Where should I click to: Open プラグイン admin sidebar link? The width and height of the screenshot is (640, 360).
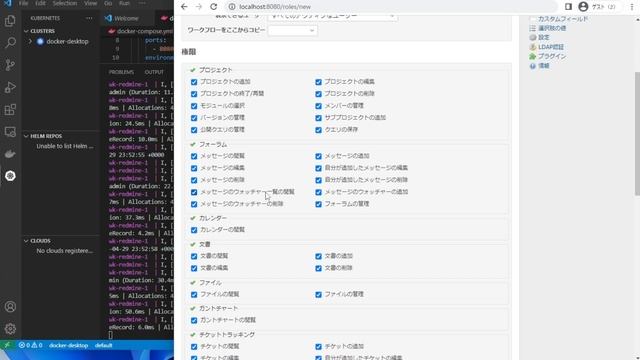(x=552, y=56)
